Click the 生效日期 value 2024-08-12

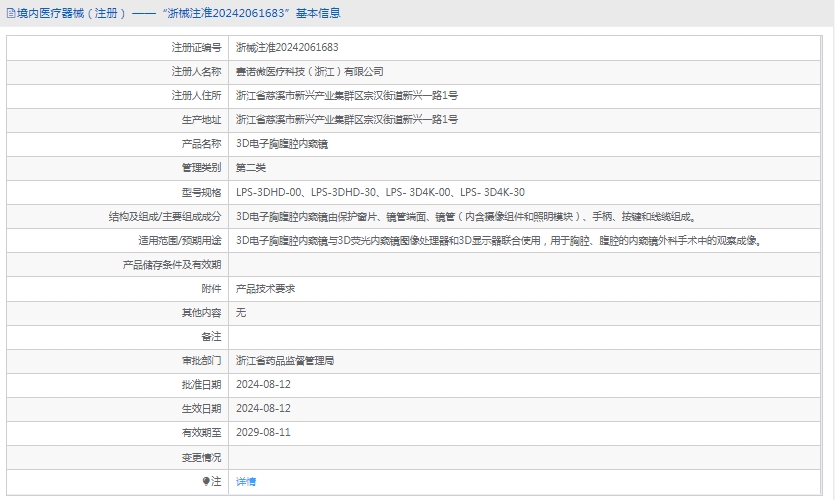[x=263, y=408]
